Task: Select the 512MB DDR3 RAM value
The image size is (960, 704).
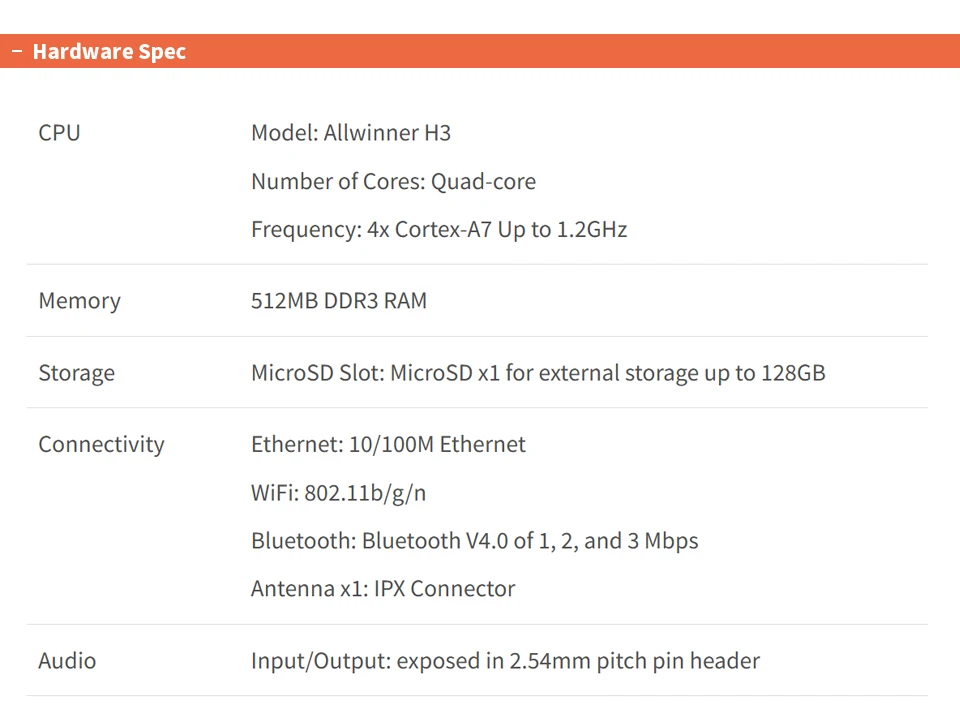Action: coord(339,301)
